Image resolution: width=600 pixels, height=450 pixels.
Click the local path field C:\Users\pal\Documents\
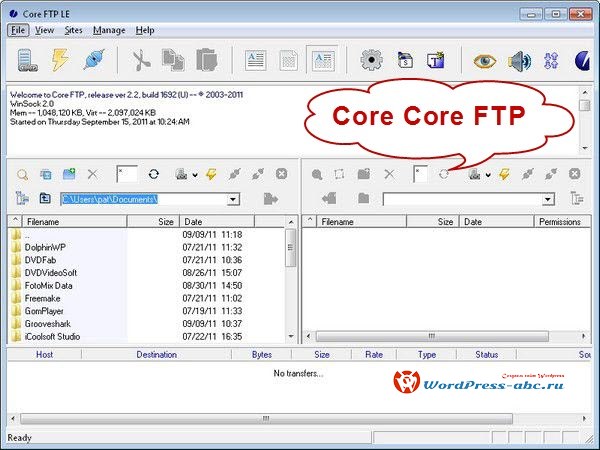click(x=144, y=199)
